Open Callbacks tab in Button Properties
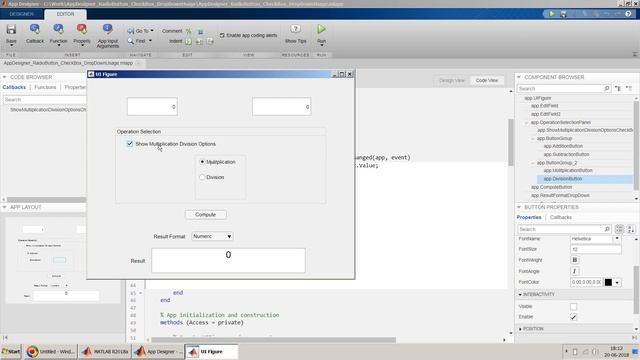 tap(561, 217)
